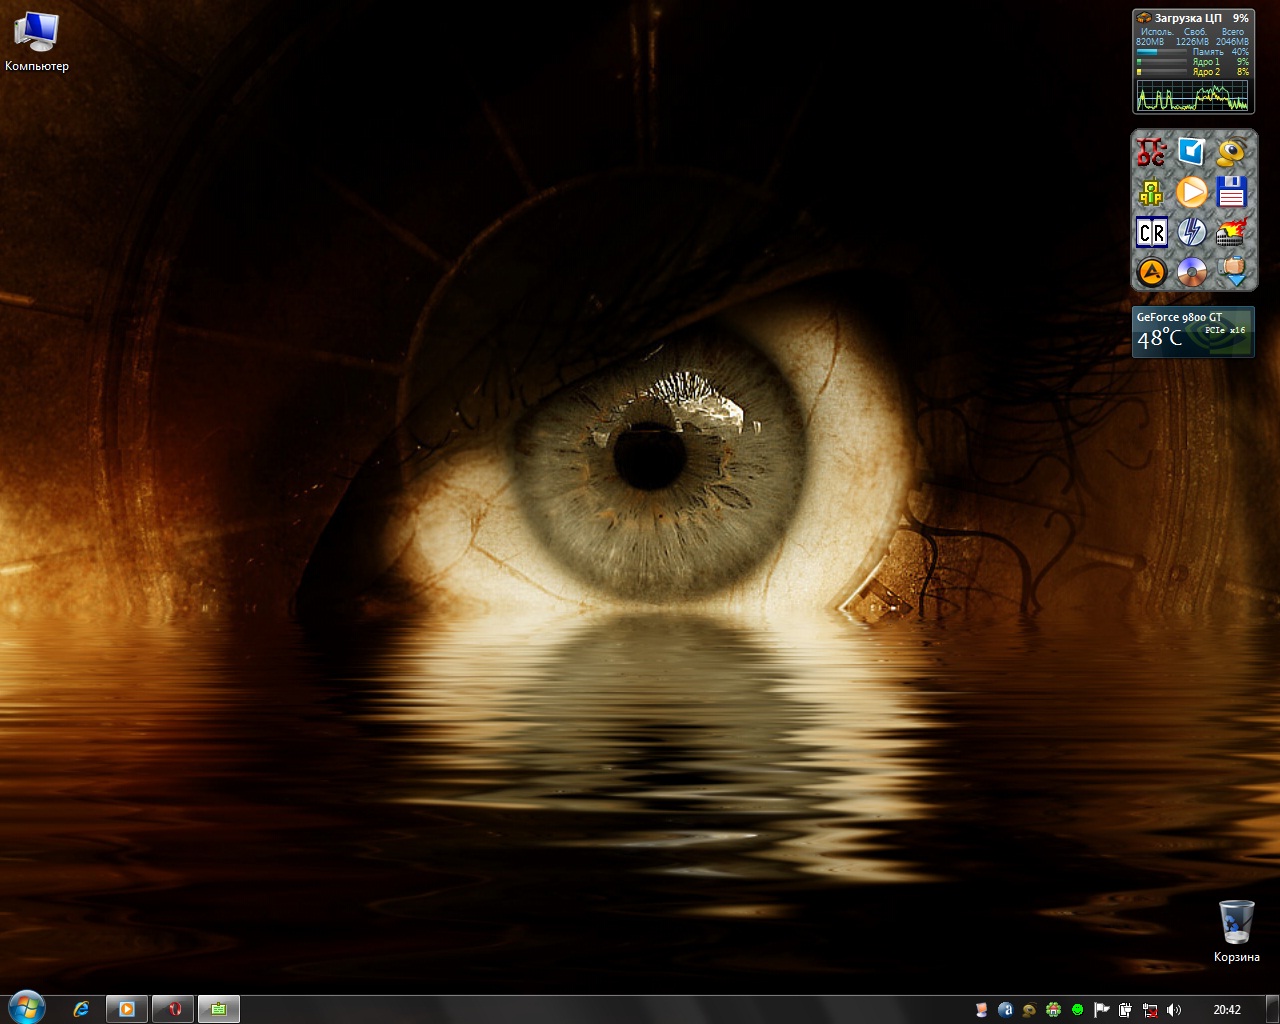Launch the CR book launcher icon
1280x1024 pixels.
pos(1151,232)
